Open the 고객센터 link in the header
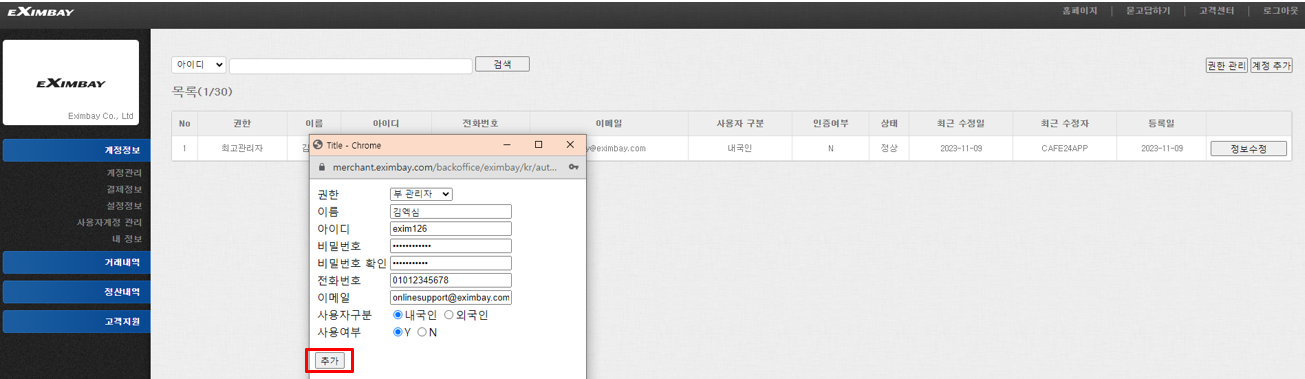This screenshot has width=1305, height=379. [1217, 11]
